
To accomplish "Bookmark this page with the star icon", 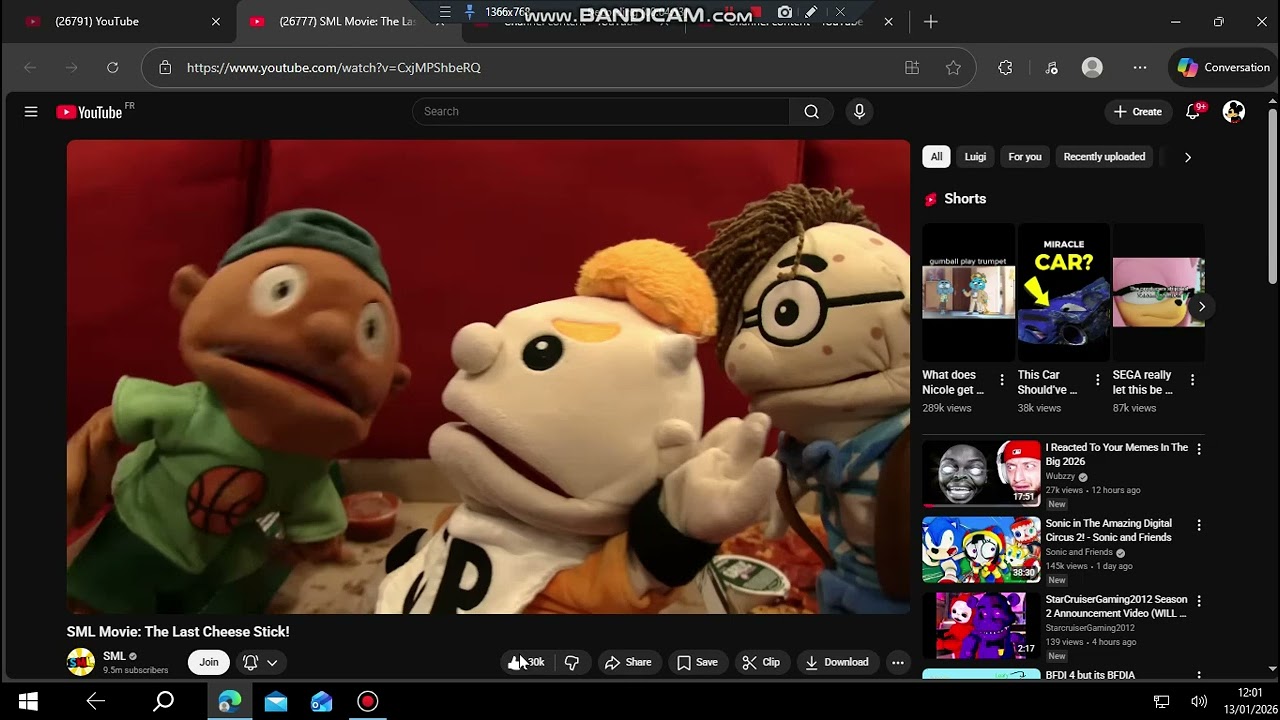I will 953,67.
